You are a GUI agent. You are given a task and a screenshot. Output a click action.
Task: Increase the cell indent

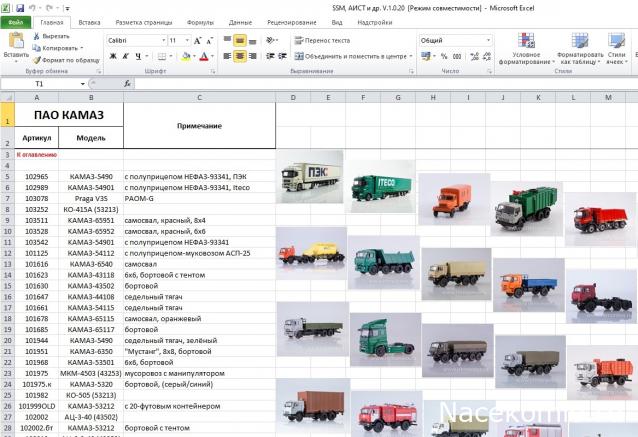coord(282,56)
